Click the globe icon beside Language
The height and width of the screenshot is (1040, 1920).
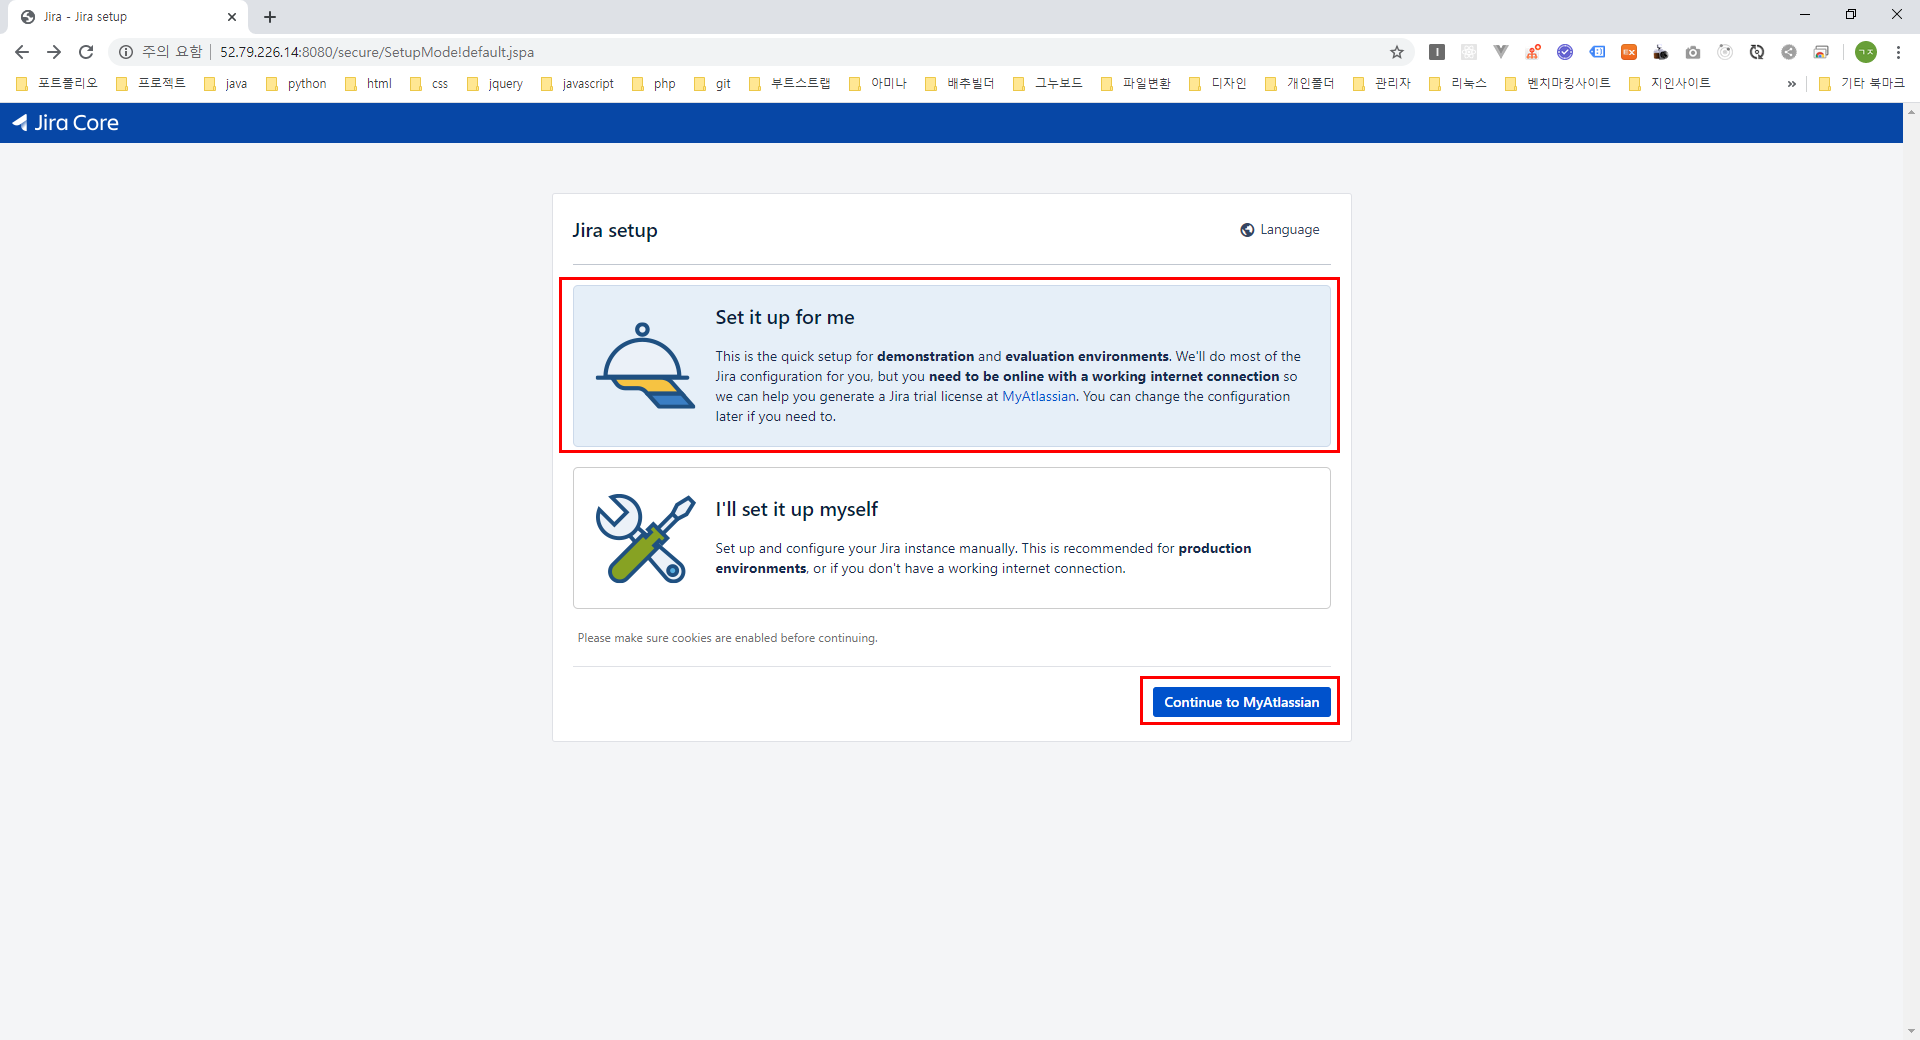click(x=1247, y=230)
